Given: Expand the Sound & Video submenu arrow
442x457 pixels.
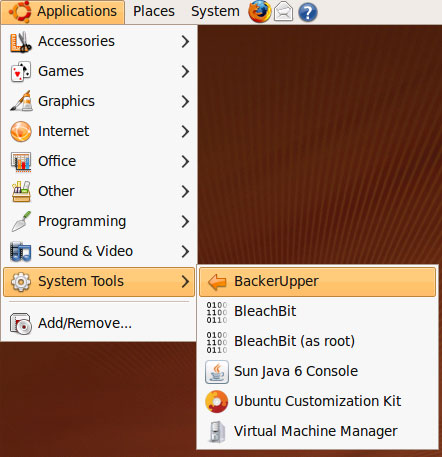Looking at the screenshot, I should (x=185, y=251).
